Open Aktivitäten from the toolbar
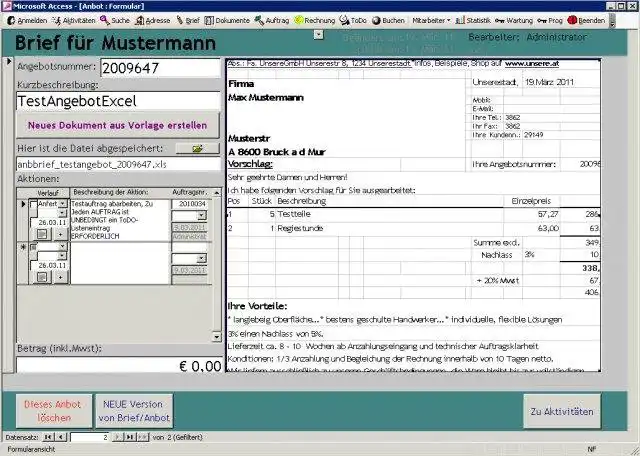 click(x=74, y=20)
